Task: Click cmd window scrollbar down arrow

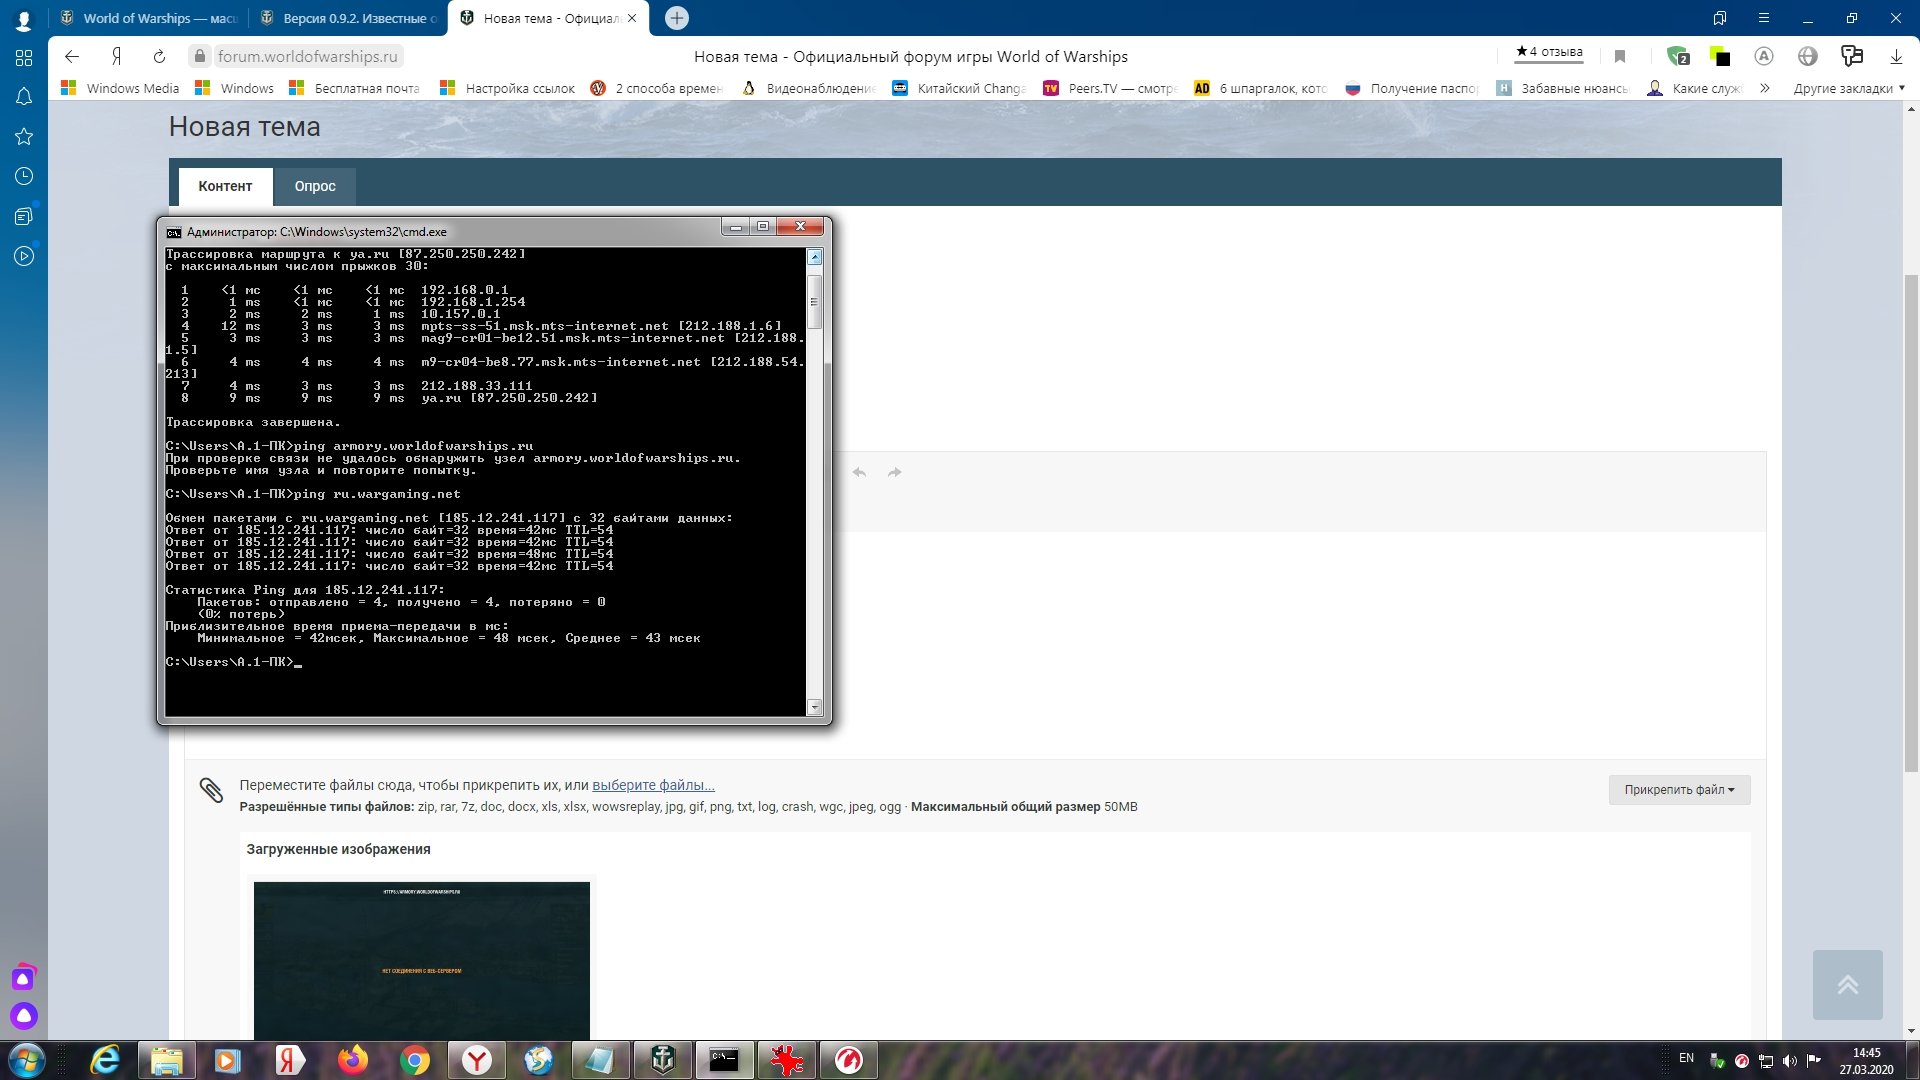Action: (814, 707)
